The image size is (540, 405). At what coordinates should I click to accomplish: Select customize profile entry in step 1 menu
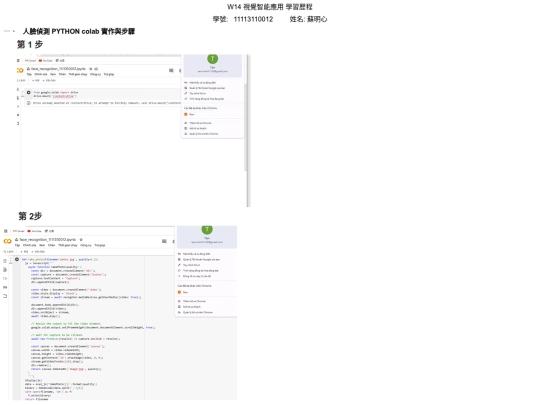tap(195, 93)
